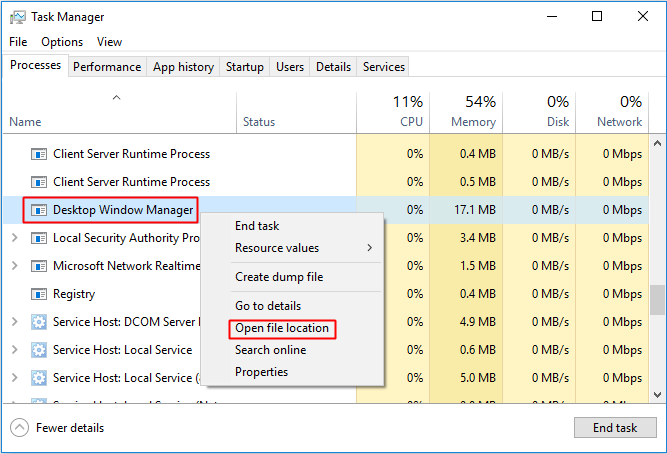Open the Options menu
The height and width of the screenshot is (454, 667).
(62, 42)
